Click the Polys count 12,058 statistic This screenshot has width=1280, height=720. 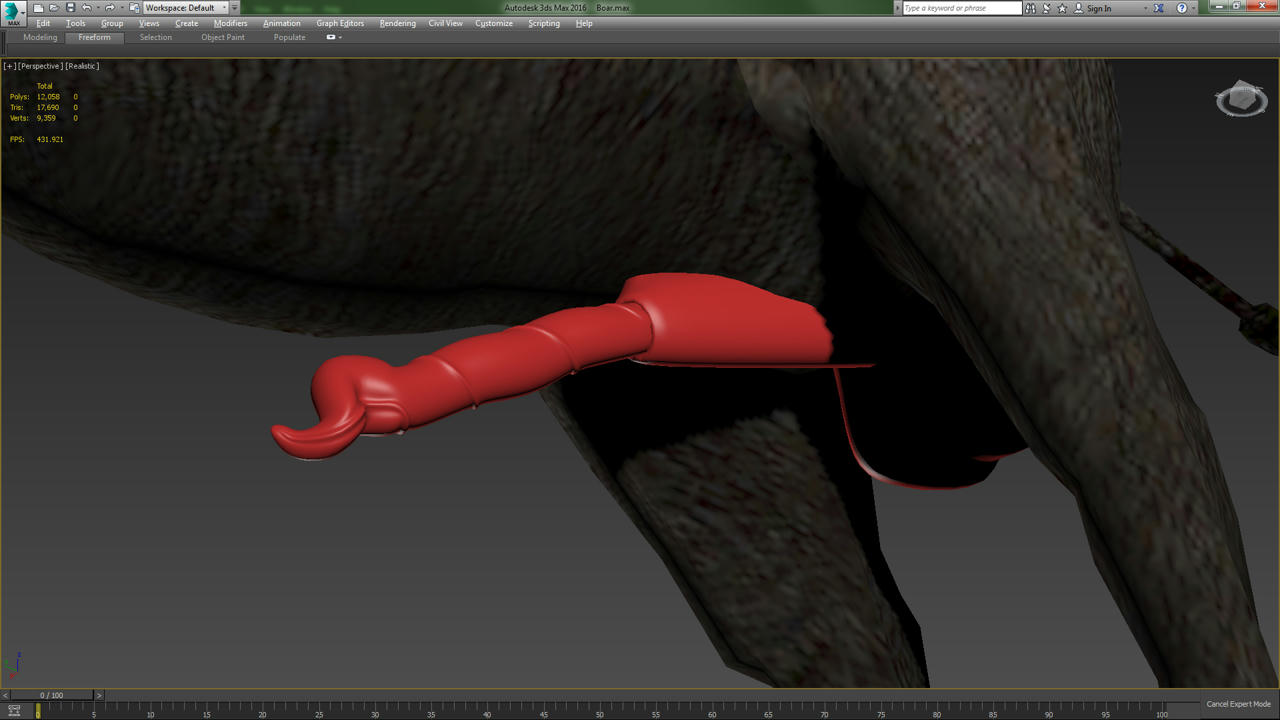pyautogui.click(x=48, y=96)
